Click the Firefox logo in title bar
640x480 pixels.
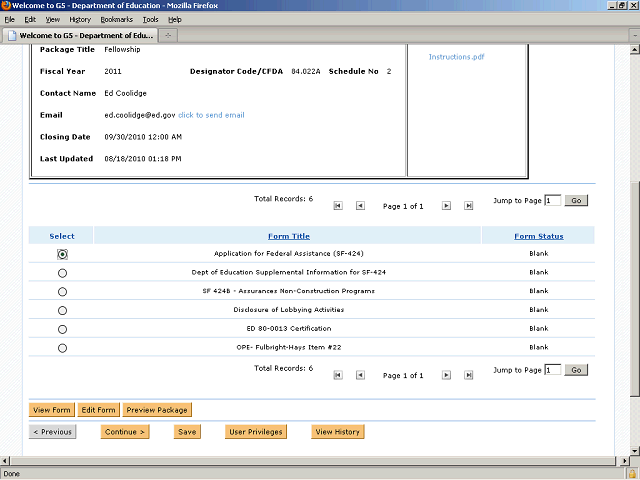[x=6, y=5]
